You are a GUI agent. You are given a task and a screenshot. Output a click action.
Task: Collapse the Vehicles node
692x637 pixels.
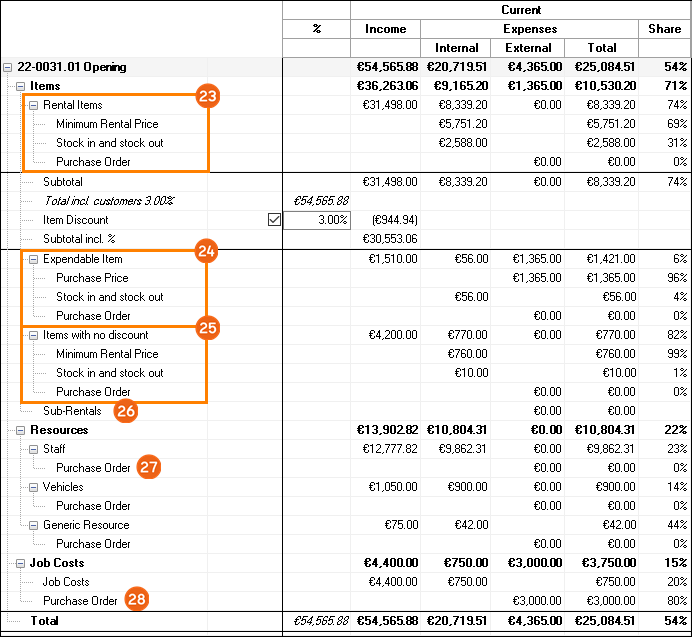point(34,487)
